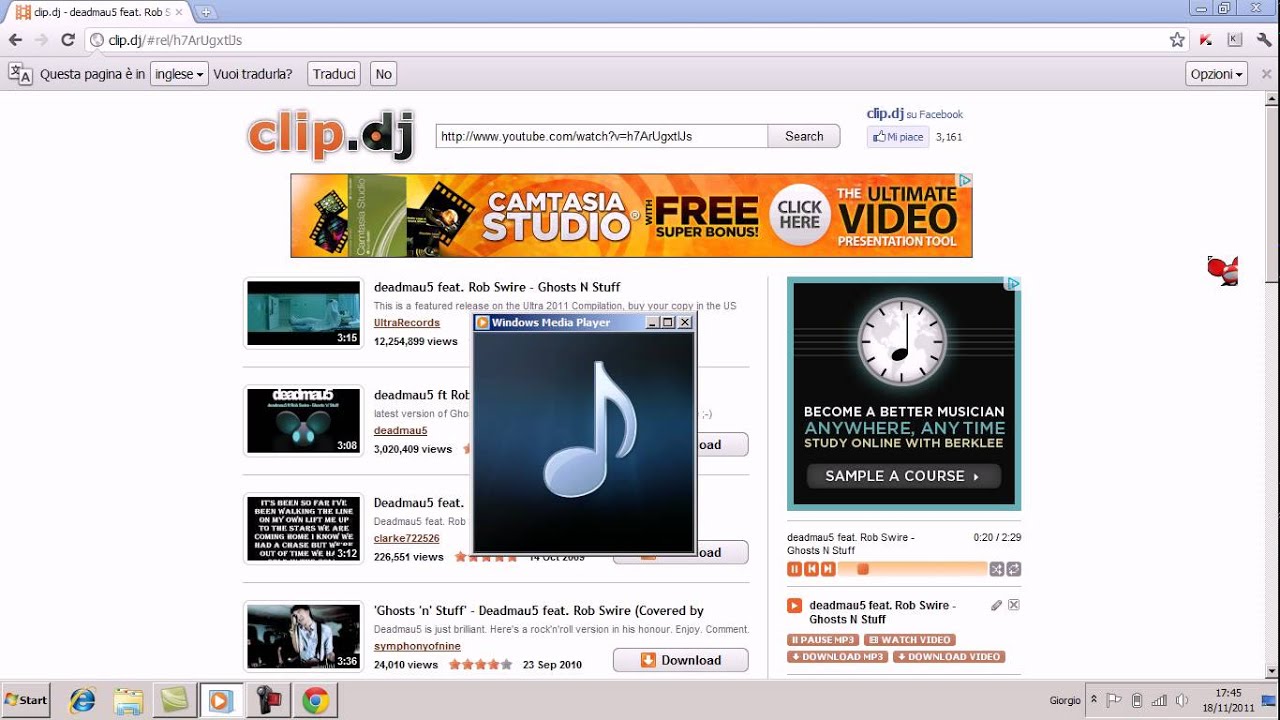Click the virtual keyboard K extension icon
This screenshot has width=1280, height=720.
pyautogui.click(x=1235, y=40)
